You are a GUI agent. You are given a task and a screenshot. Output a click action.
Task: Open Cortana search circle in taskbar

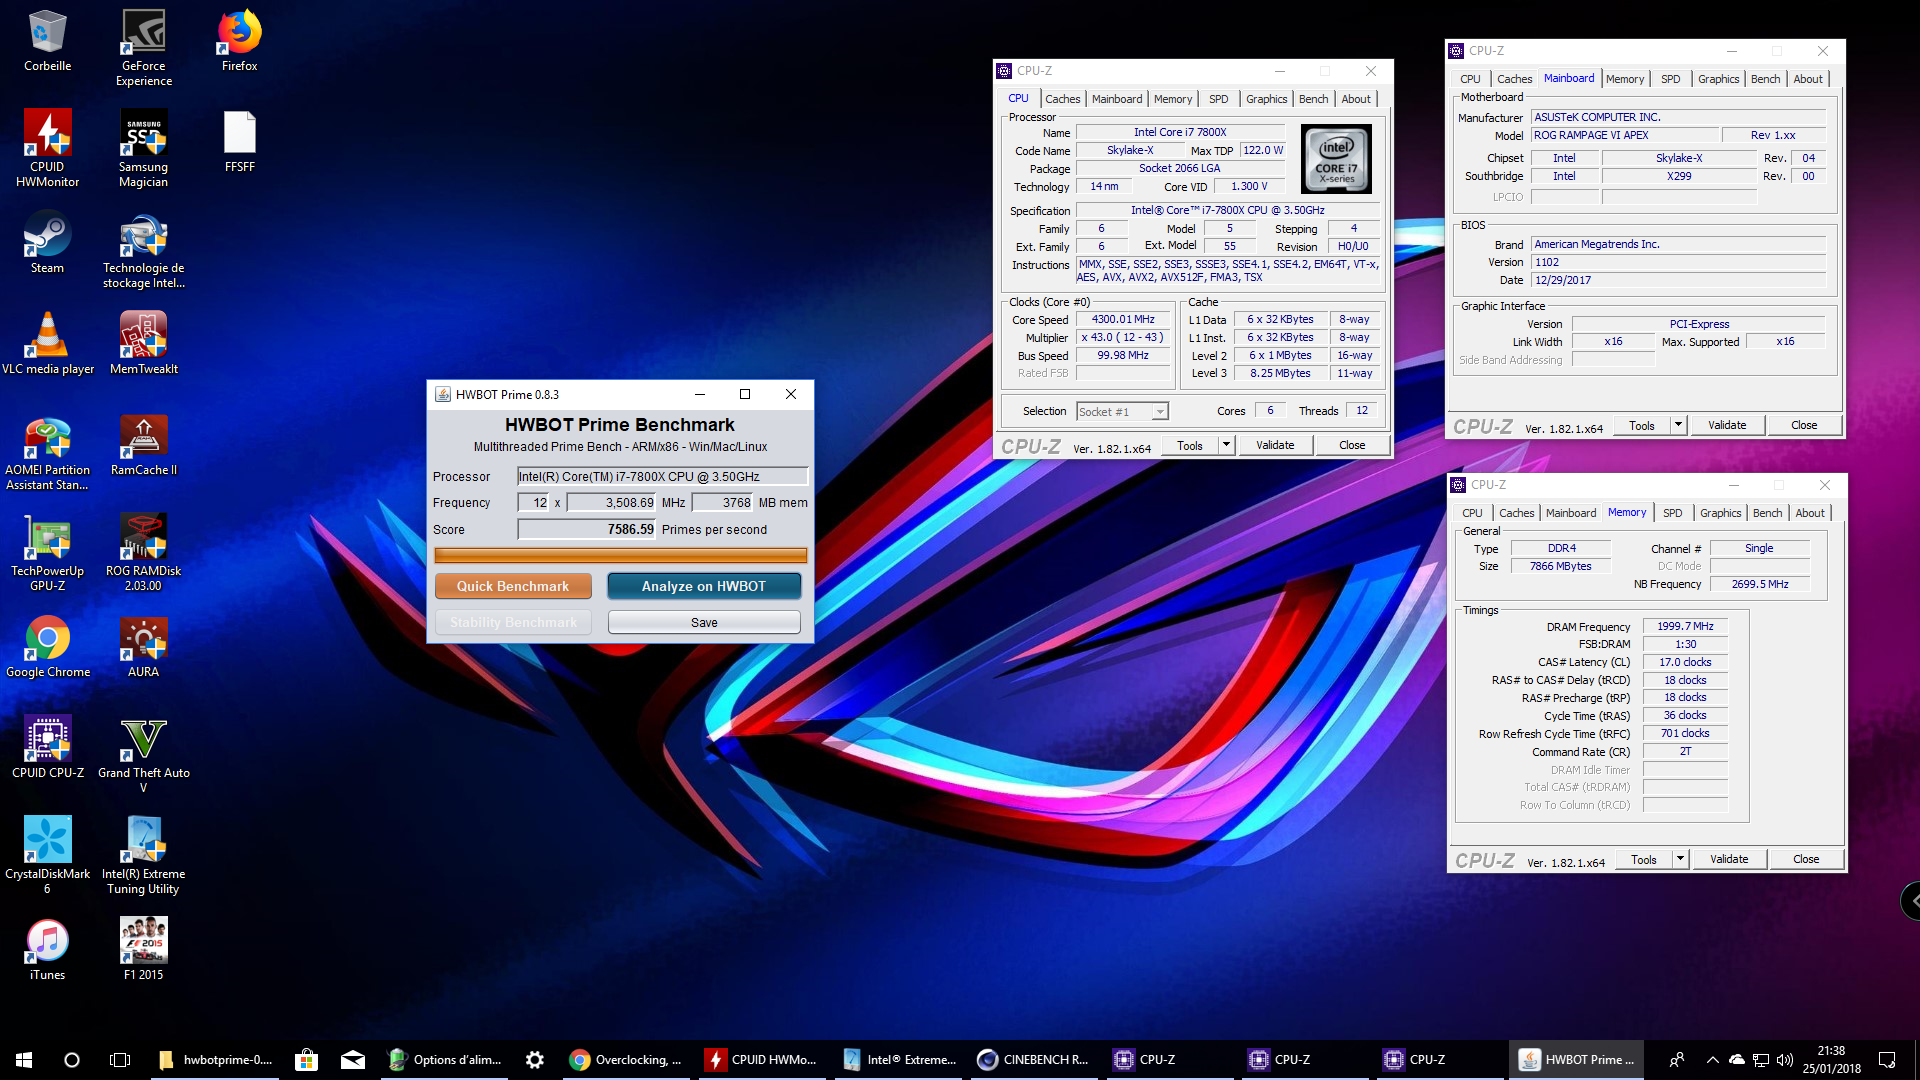click(x=72, y=1060)
